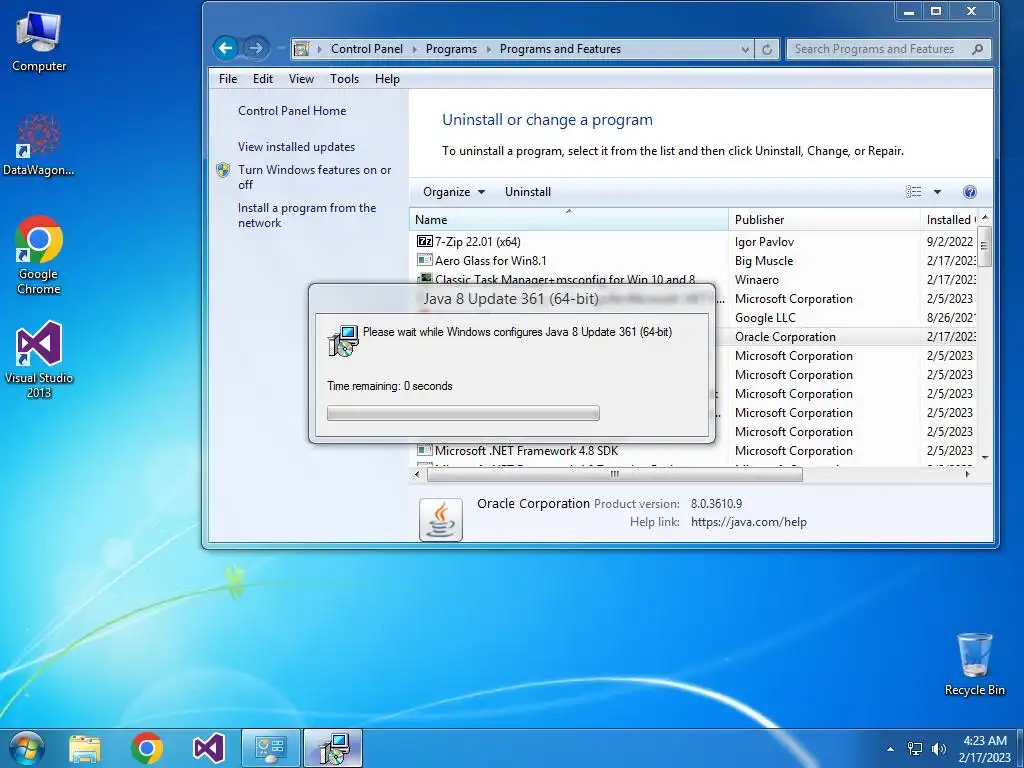The image size is (1024, 768).
Task: Open the Edit menu
Action: (x=263, y=79)
